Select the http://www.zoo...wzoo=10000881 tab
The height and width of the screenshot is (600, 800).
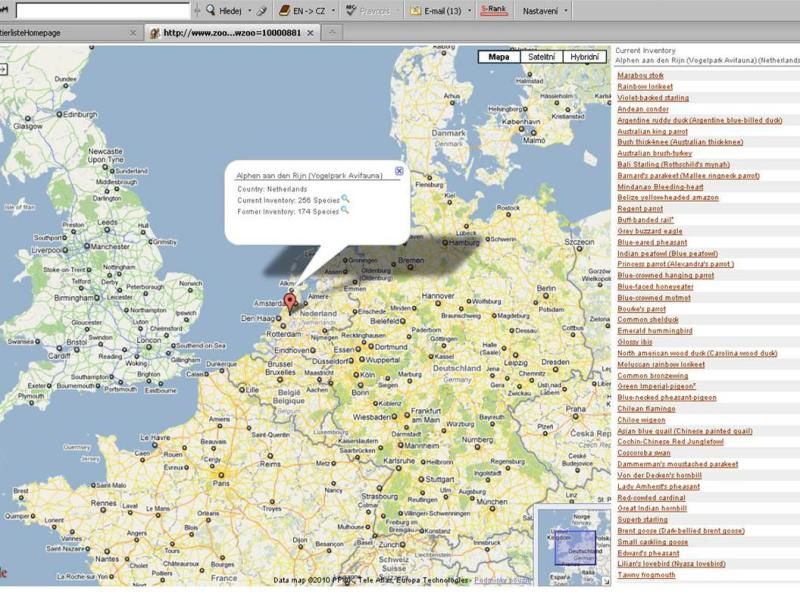point(232,33)
